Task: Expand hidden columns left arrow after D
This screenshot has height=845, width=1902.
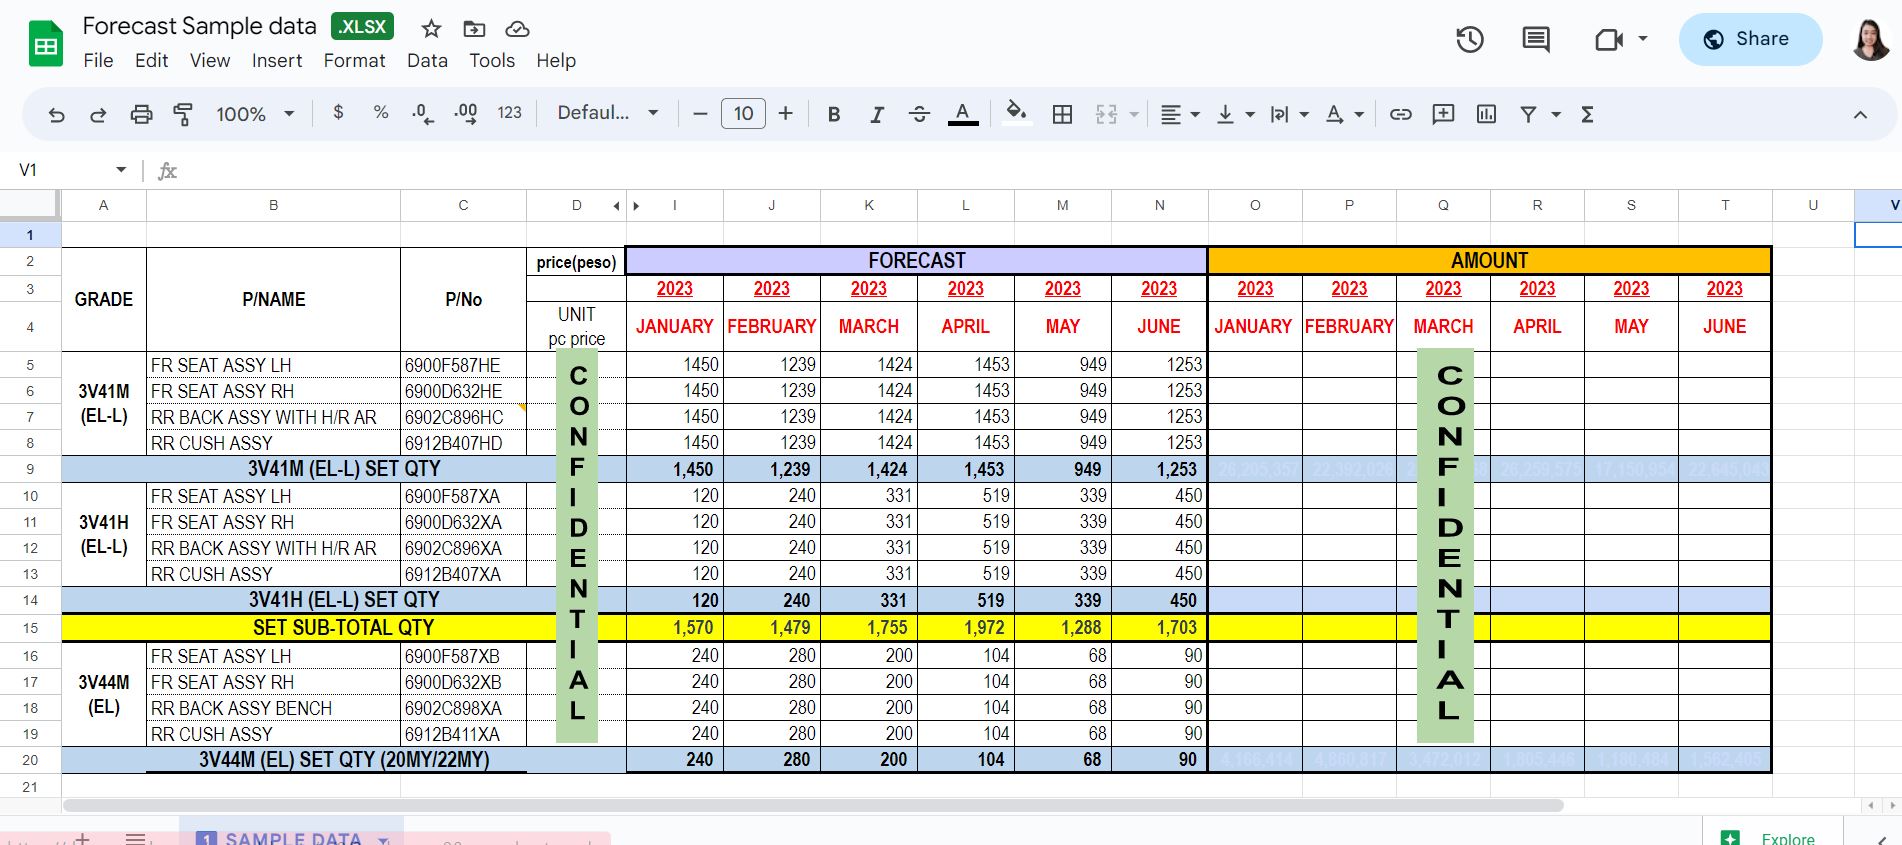Action: coord(616,206)
